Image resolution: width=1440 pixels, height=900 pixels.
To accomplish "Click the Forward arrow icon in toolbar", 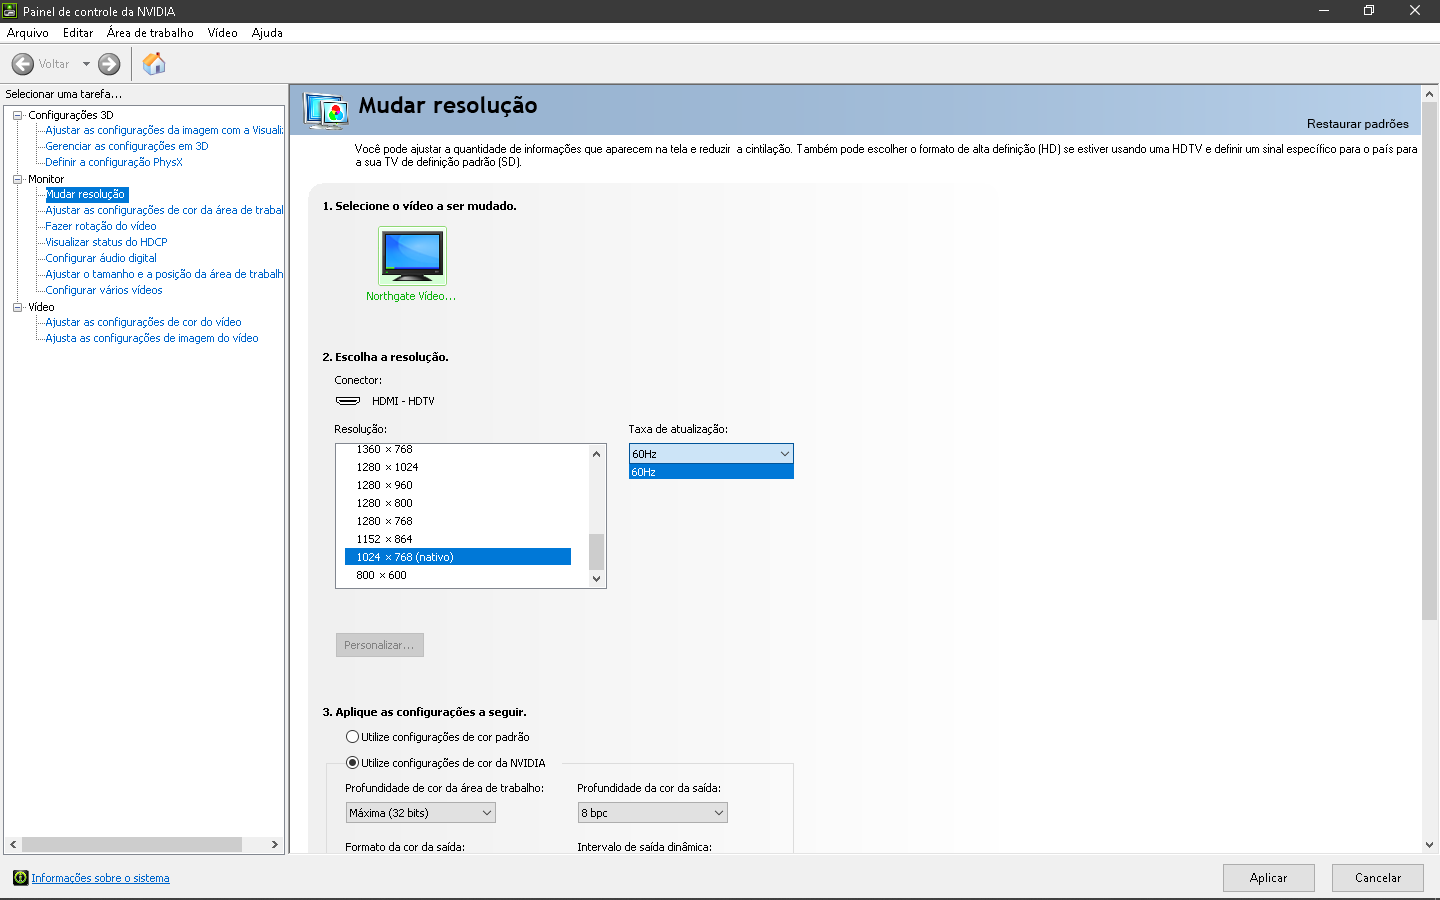I will click(x=109, y=64).
